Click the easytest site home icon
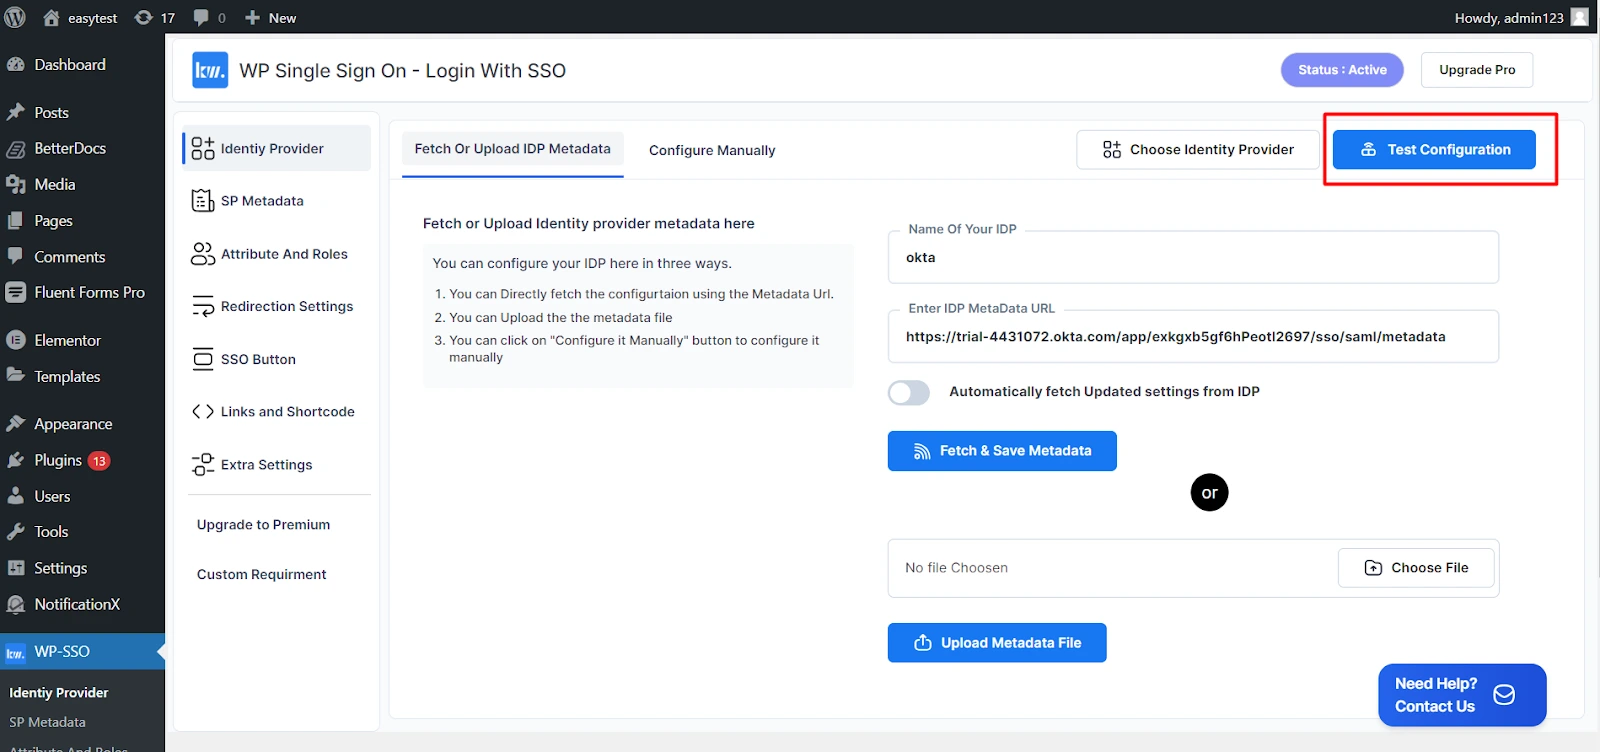 tap(51, 17)
